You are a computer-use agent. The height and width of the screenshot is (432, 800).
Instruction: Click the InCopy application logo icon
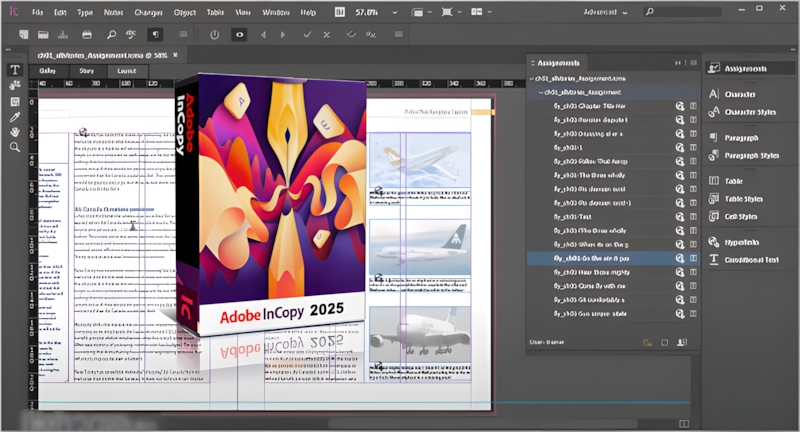click(x=14, y=11)
